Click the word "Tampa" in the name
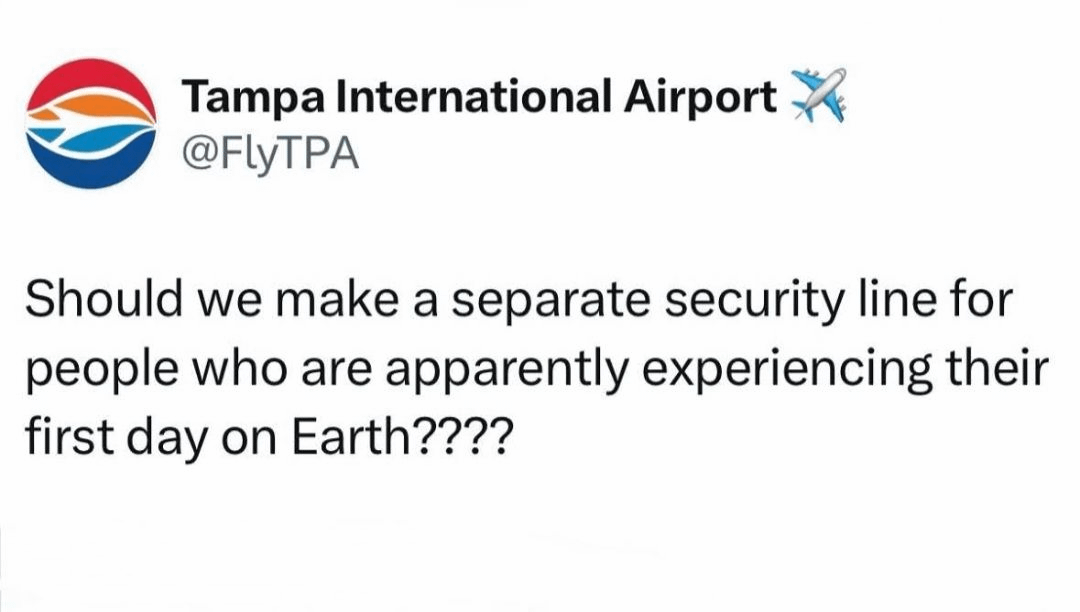 click(x=253, y=97)
